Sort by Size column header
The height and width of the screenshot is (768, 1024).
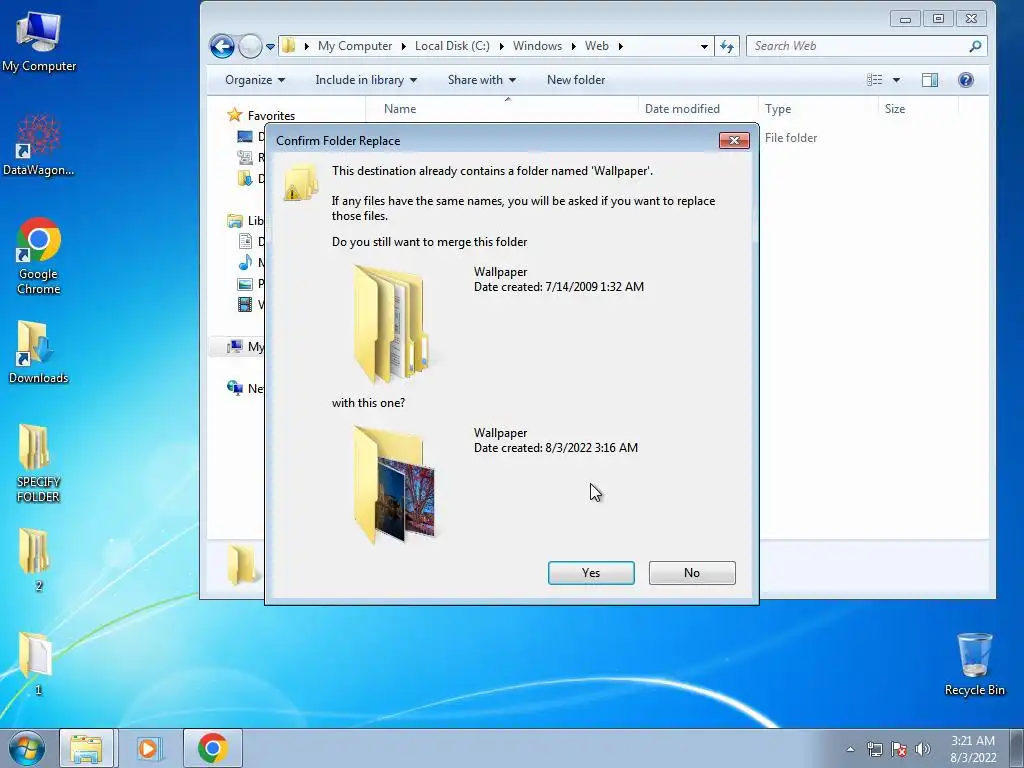[x=918, y=109]
